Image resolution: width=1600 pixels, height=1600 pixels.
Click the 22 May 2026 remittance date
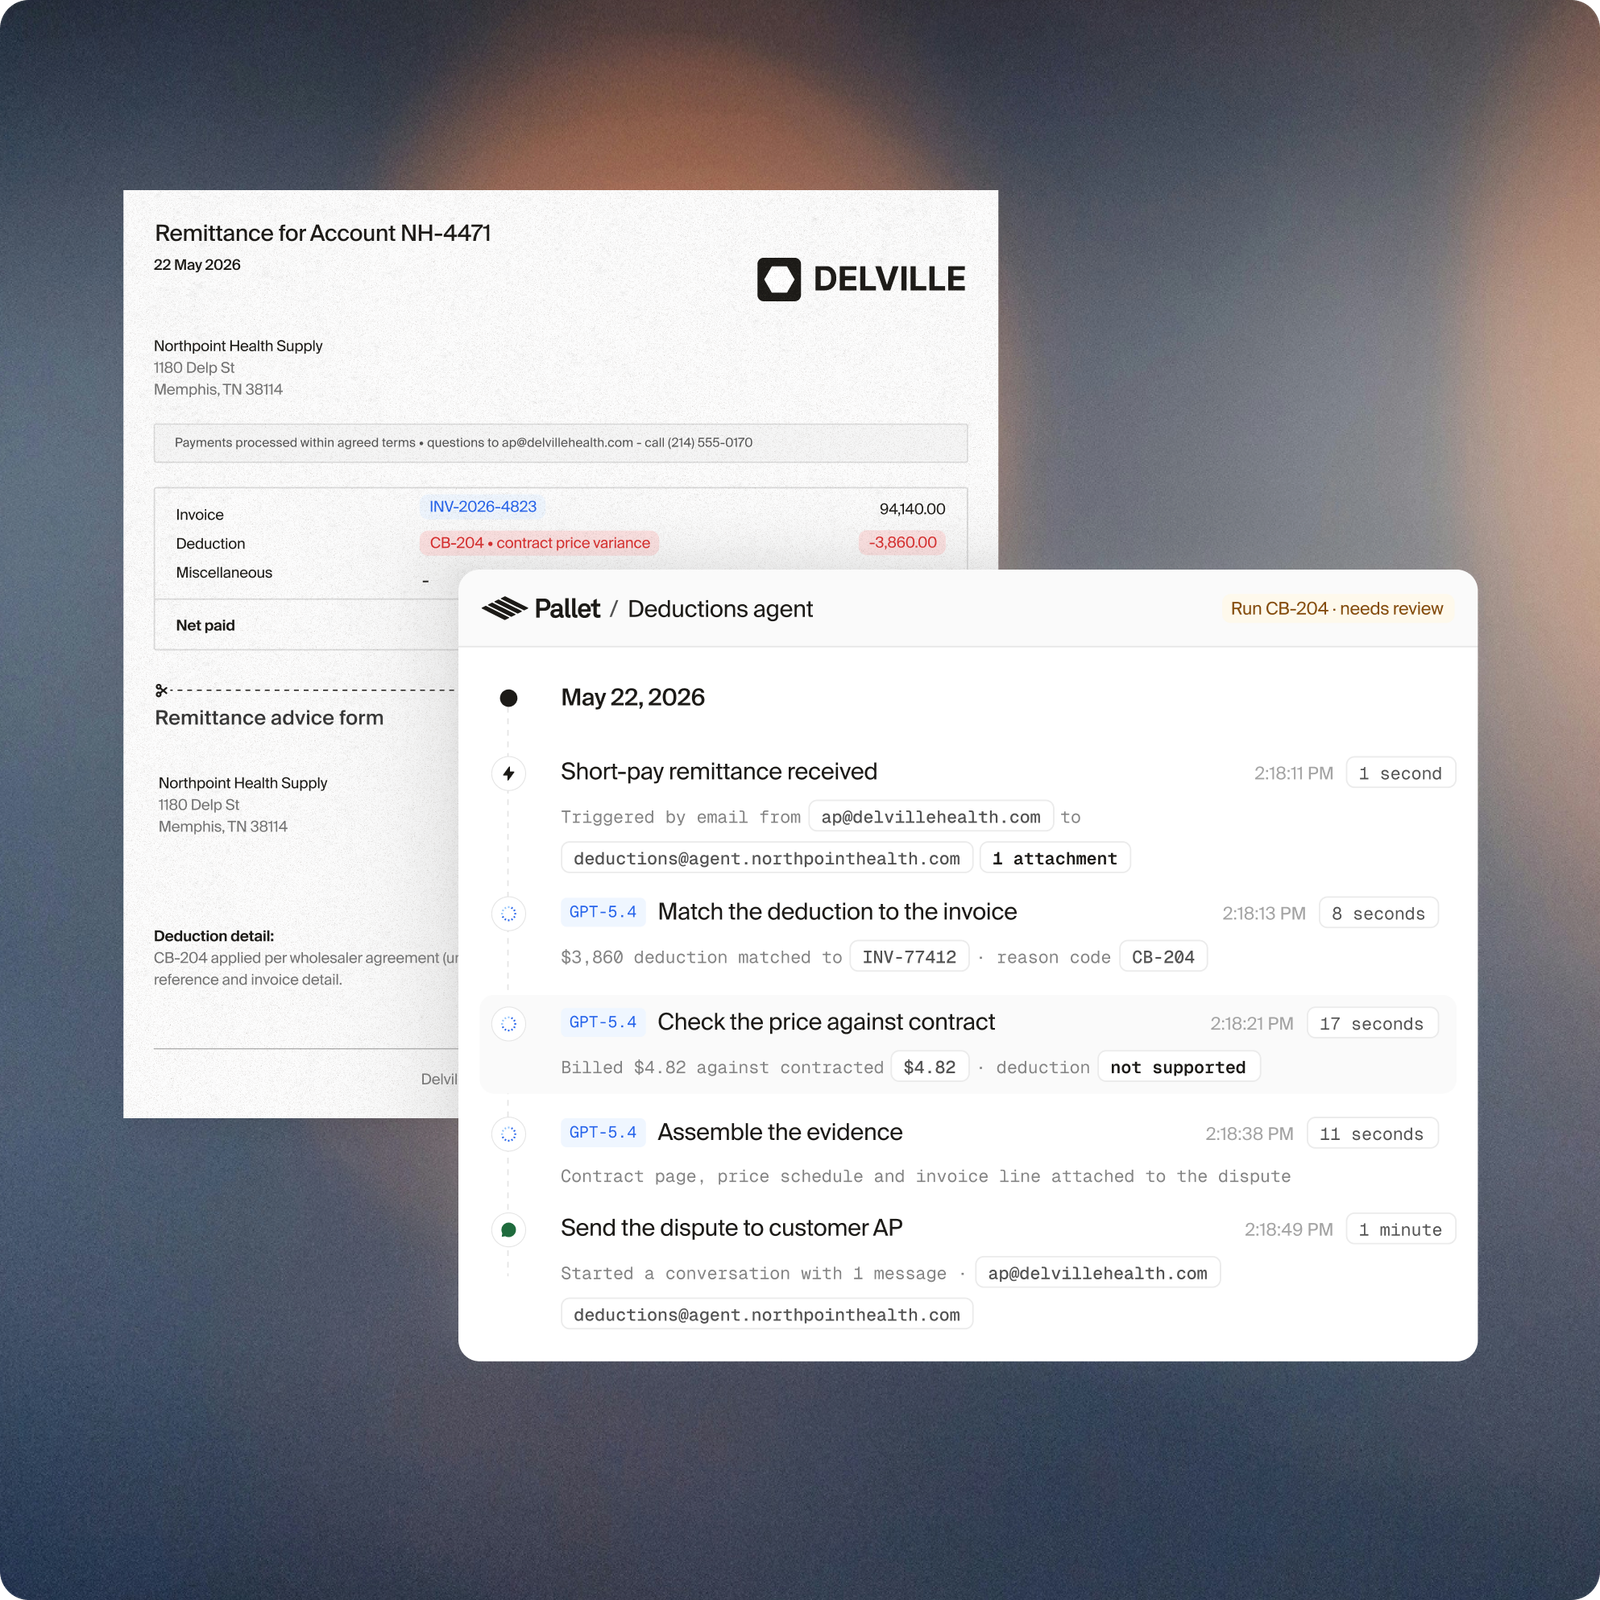point(197,265)
